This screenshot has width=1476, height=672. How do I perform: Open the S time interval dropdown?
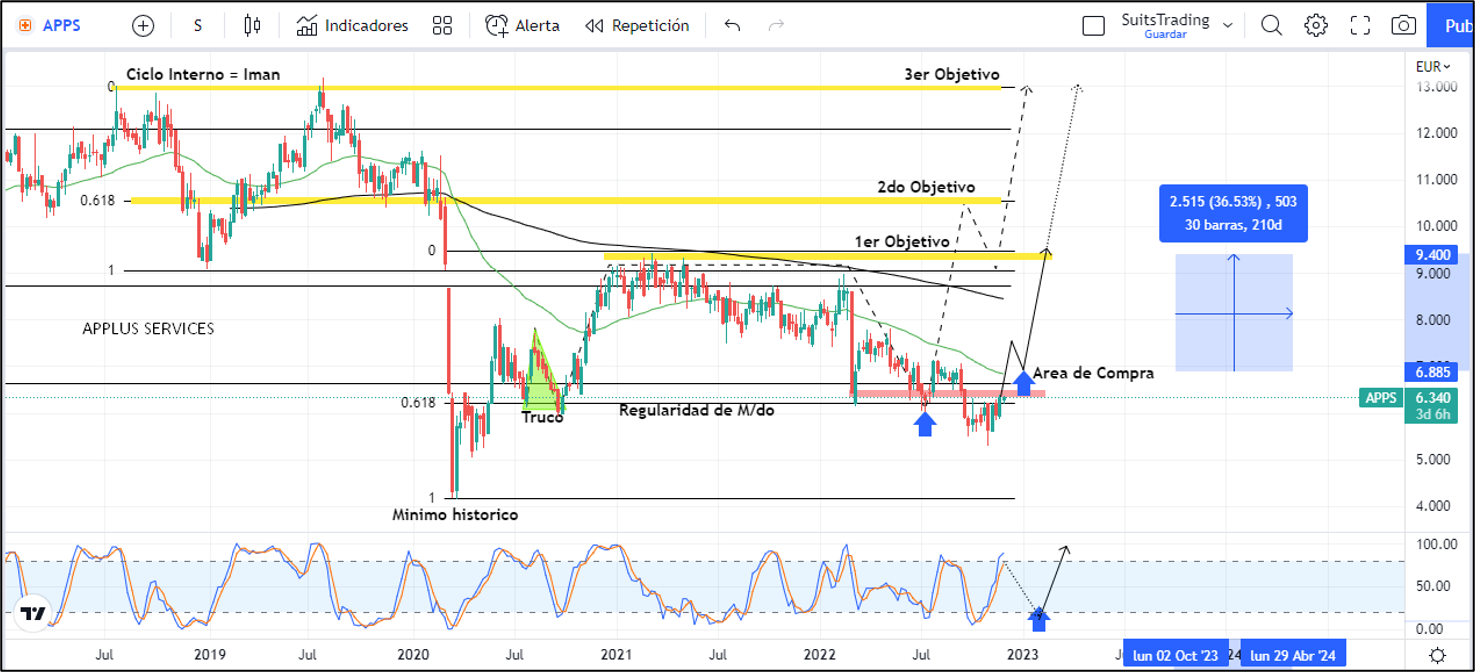[x=198, y=26]
